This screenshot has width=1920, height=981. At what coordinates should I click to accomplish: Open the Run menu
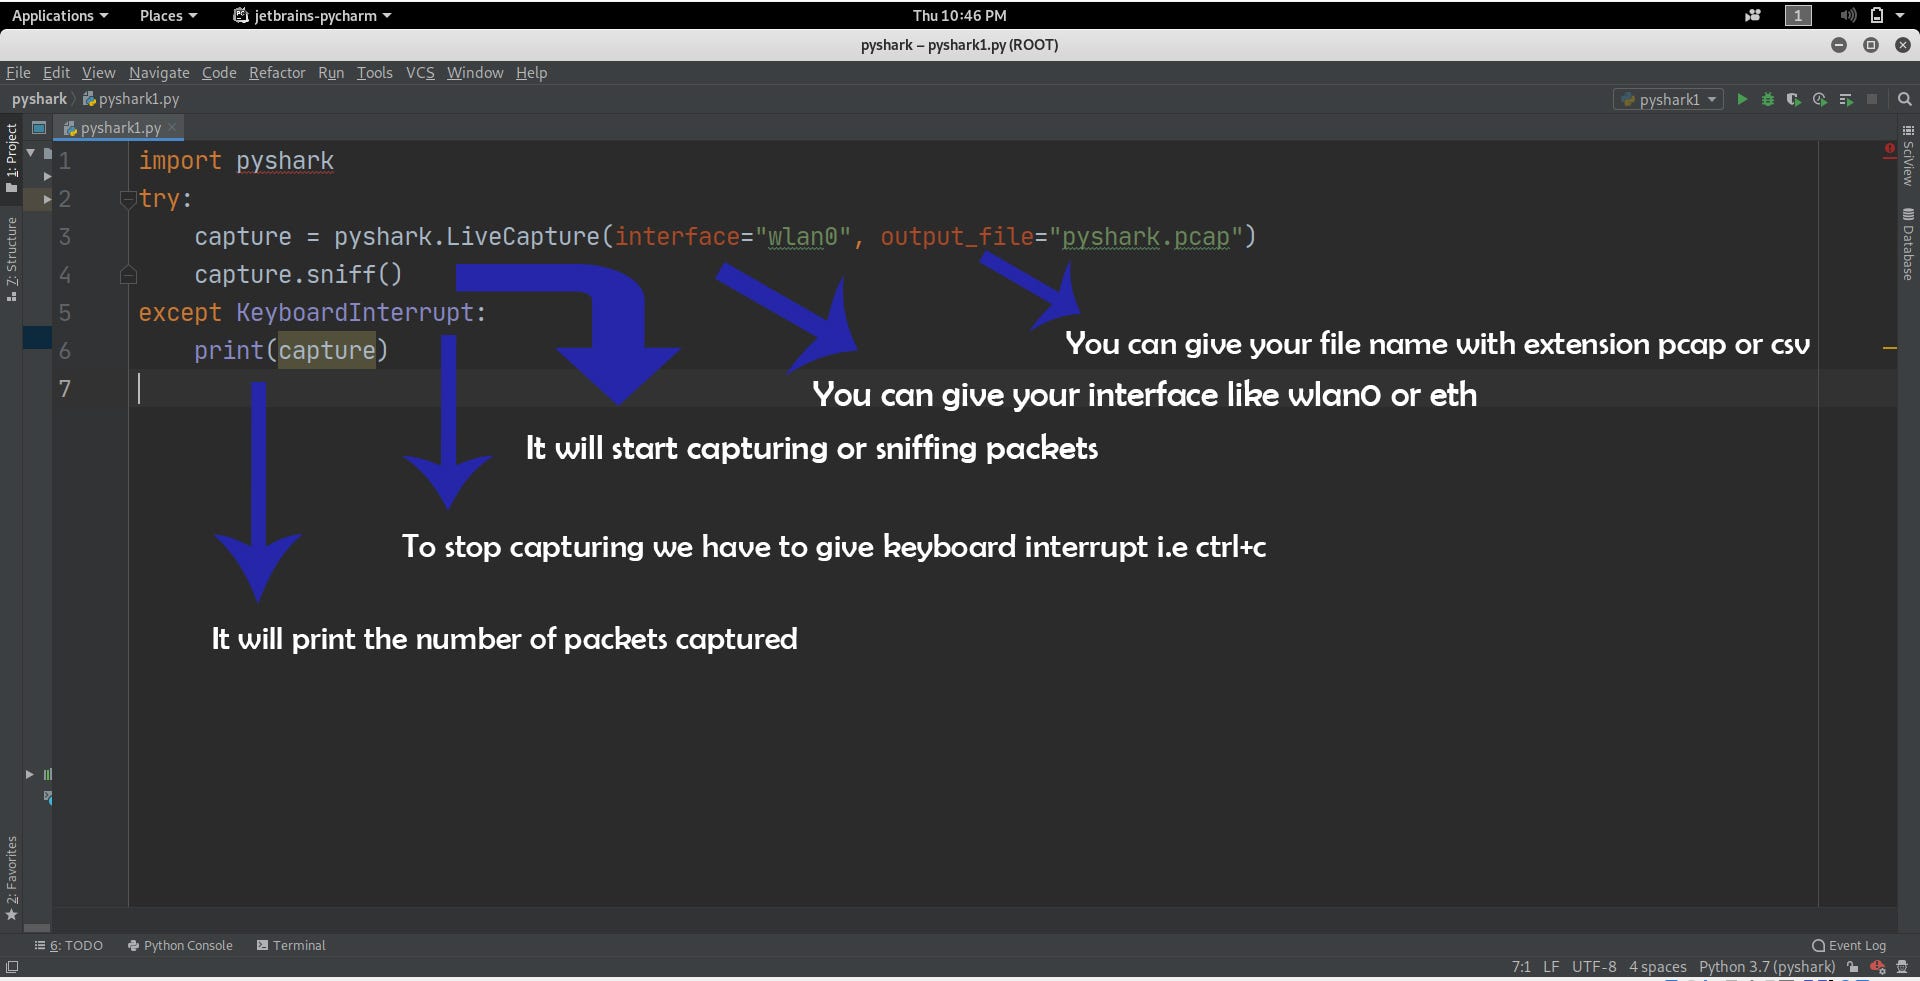click(331, 72)
